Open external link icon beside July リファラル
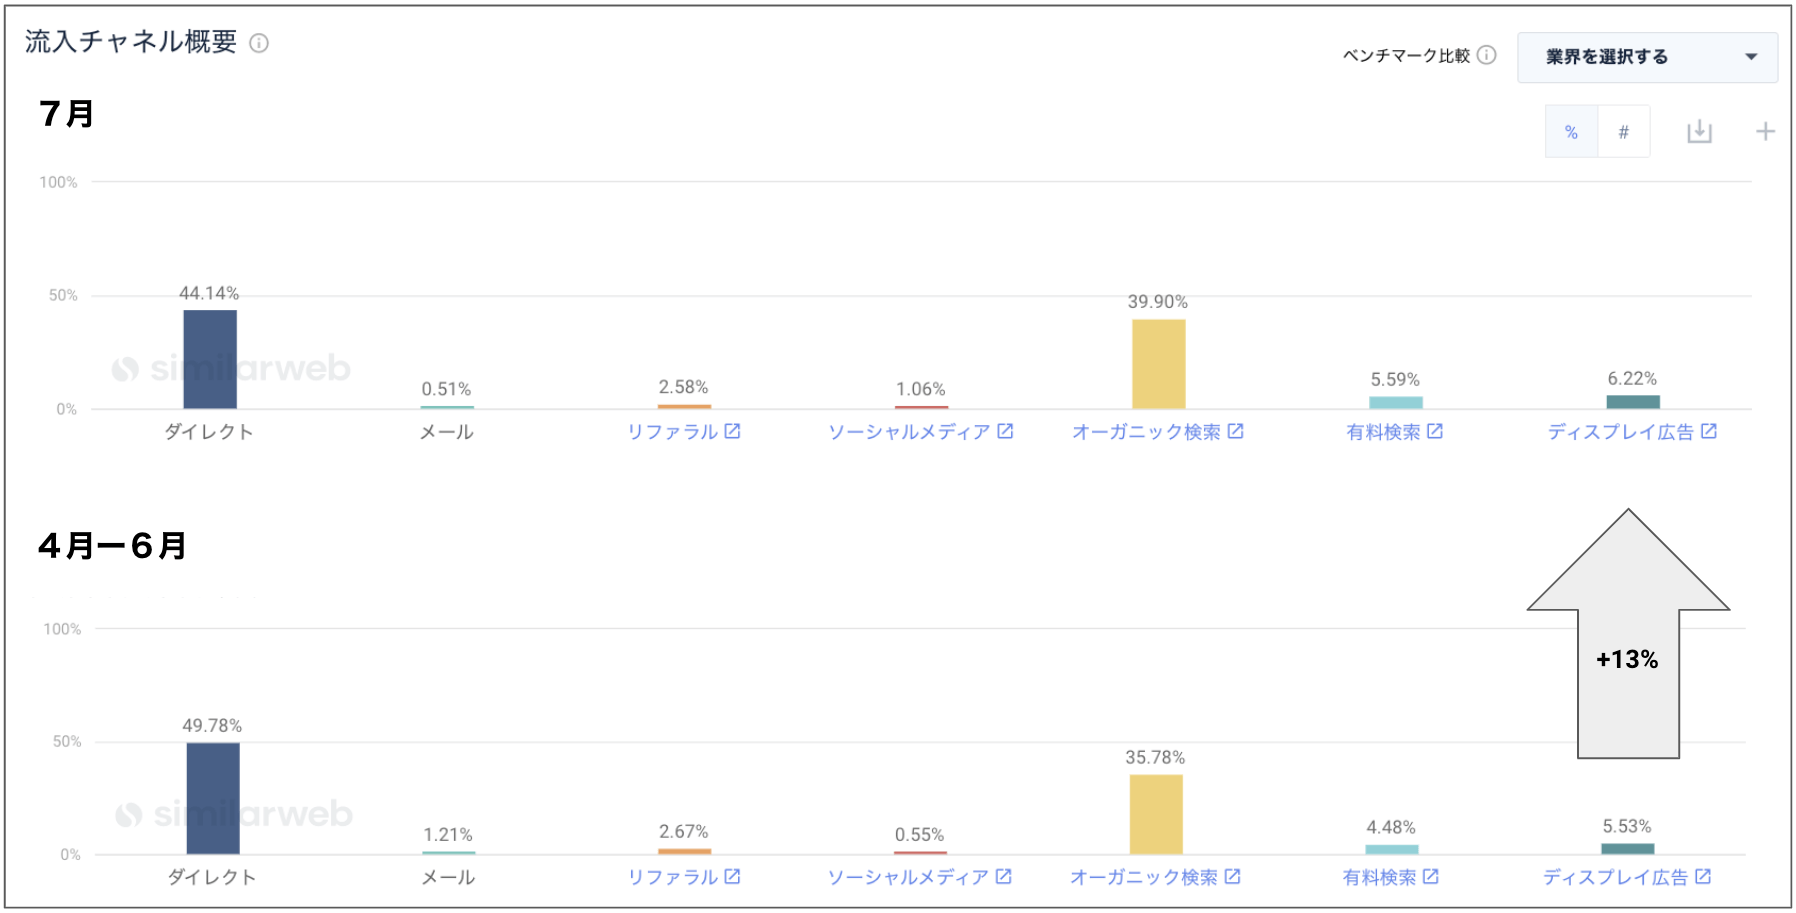Image resolution: width=1796 pixels, height=913 pixels. tap(733, 431)
